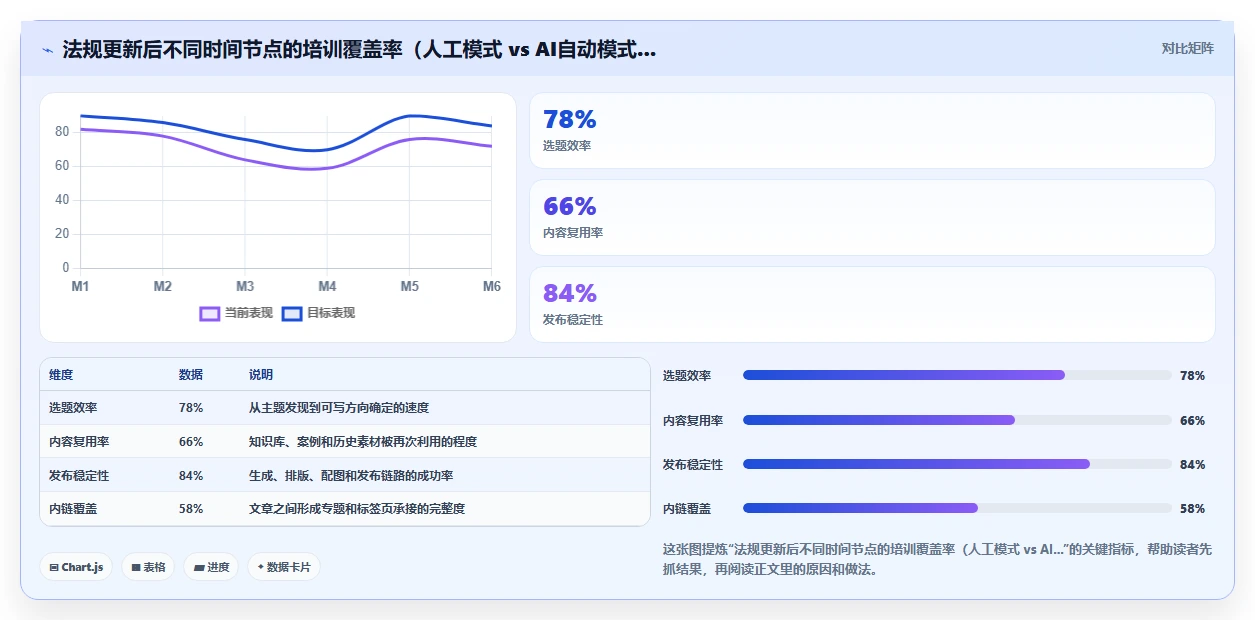Click the 内链覆盖 table row cell
Image resolution: width=1255 pixels, height=620 pixels.
pos(73,508)
